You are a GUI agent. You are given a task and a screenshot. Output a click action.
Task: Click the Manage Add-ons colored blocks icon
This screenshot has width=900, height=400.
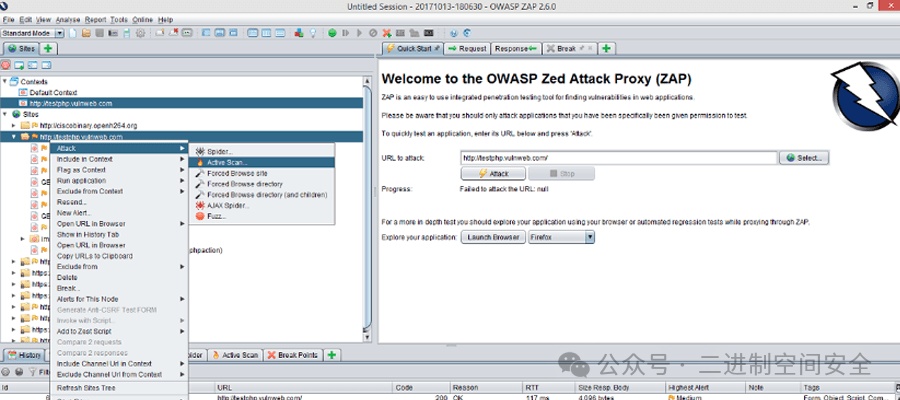(298, 33)
